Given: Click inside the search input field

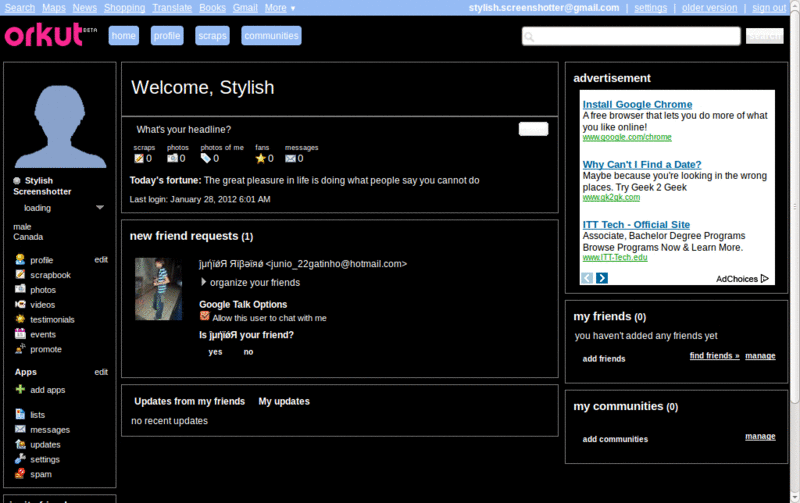Looking at the screenshot, I should coord(631,36).
